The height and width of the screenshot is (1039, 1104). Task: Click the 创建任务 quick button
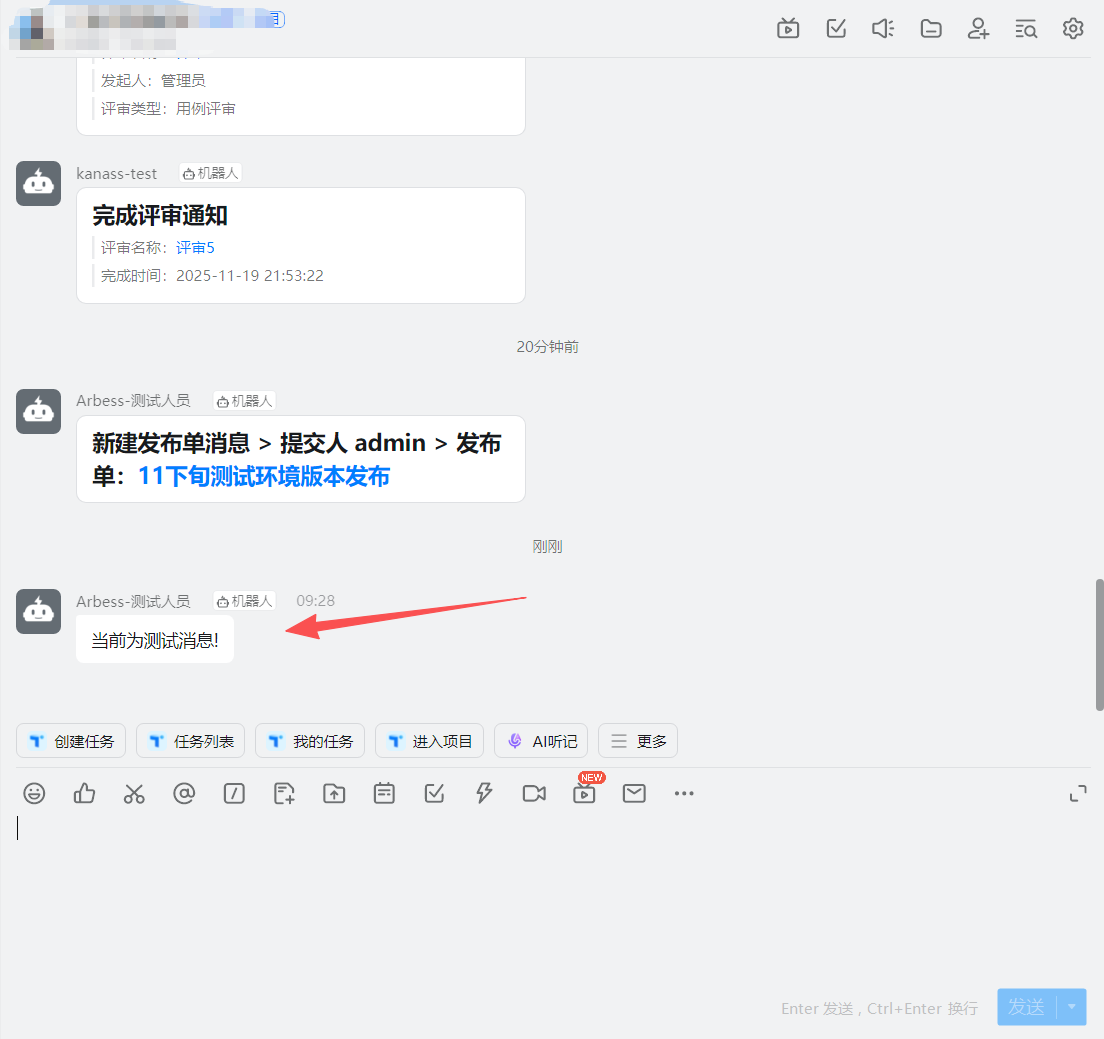71,740
